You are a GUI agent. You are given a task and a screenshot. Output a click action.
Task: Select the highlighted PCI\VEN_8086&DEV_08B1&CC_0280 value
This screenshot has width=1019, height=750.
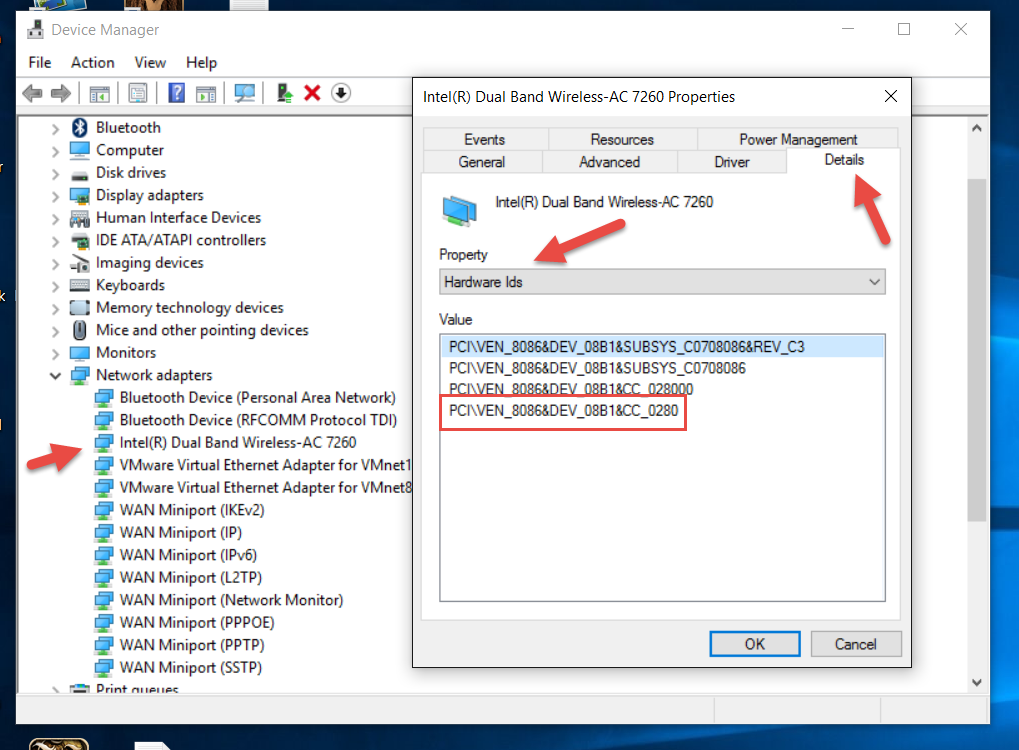click(562, 410)
